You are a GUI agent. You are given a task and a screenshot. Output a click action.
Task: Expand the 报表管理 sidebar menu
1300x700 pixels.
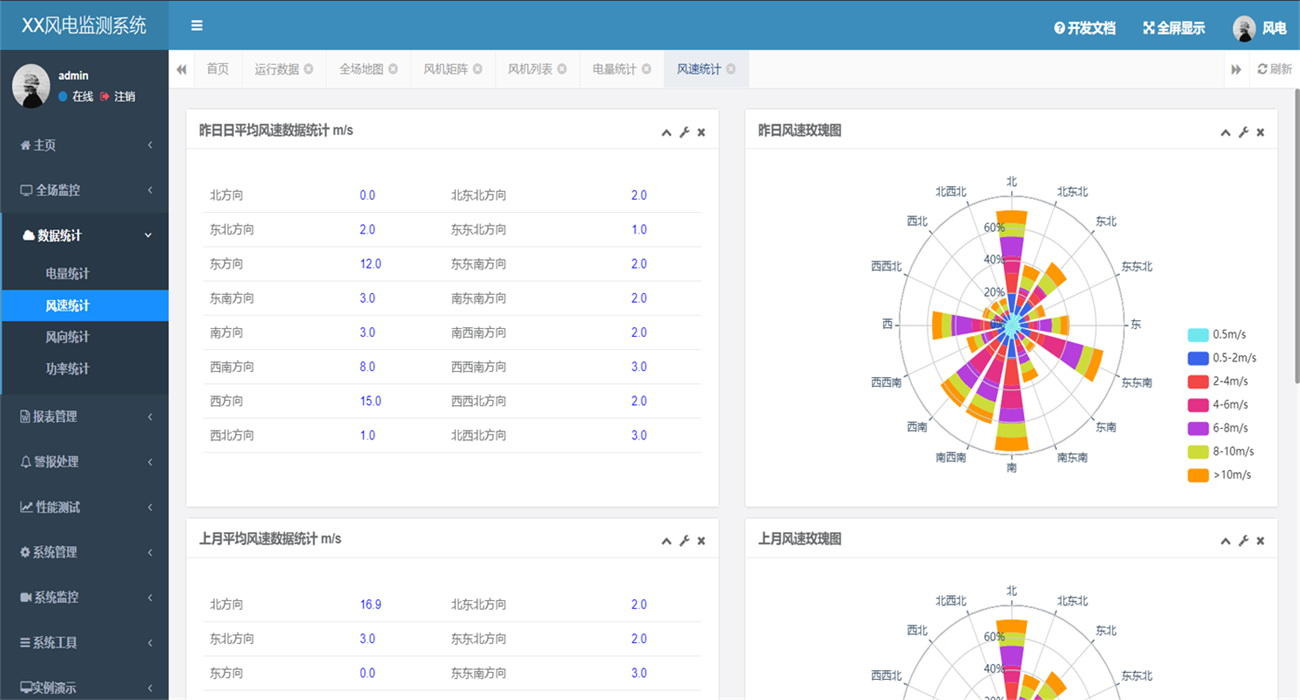84,416
